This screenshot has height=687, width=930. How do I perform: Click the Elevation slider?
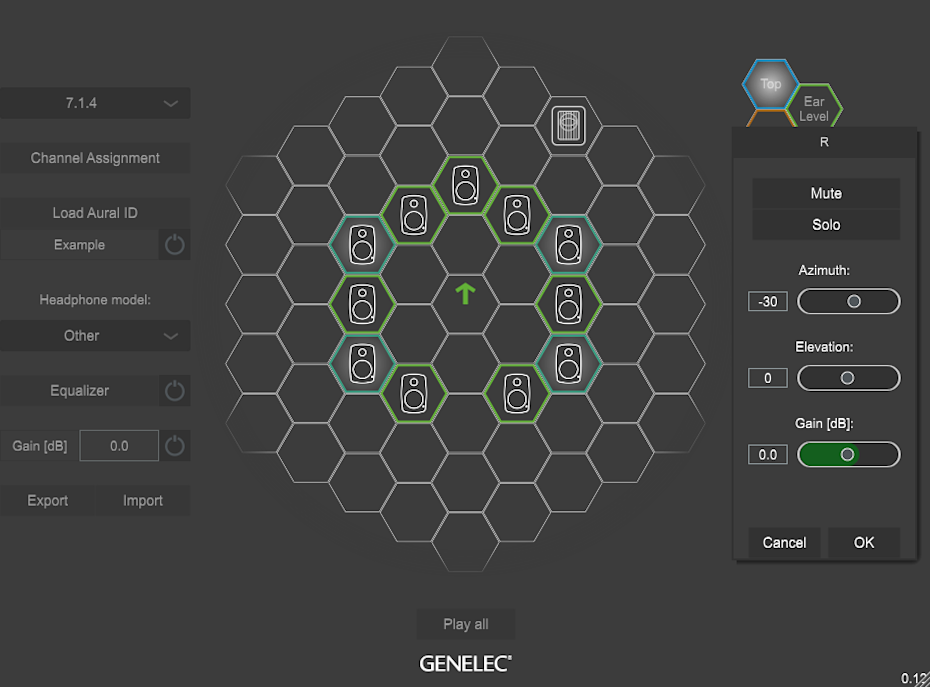point(849,378)
